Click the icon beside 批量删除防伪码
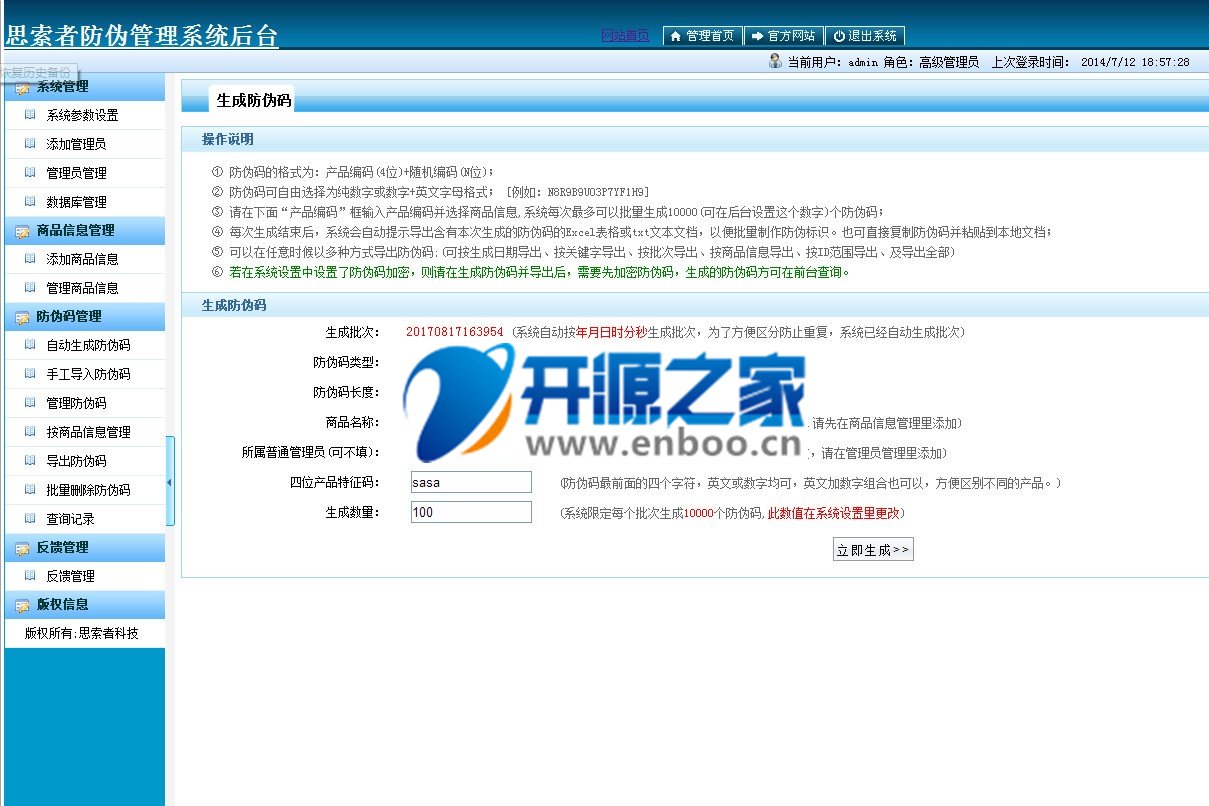Image resolution: width=1209 pixels, height=806 pixels. 30,490
